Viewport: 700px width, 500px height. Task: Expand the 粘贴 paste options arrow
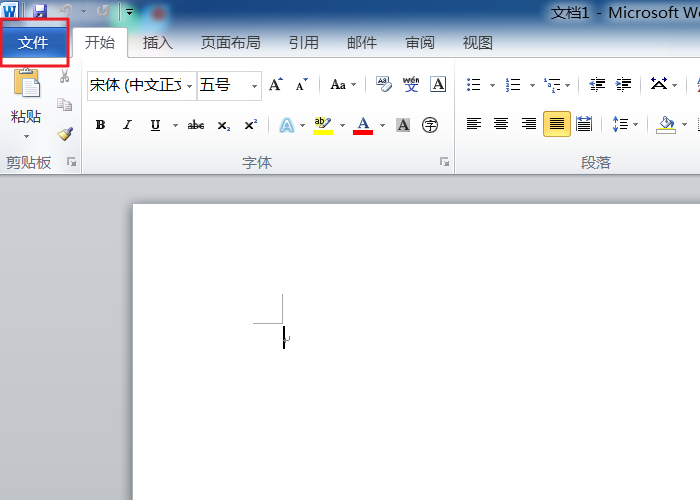coord(26,136)
